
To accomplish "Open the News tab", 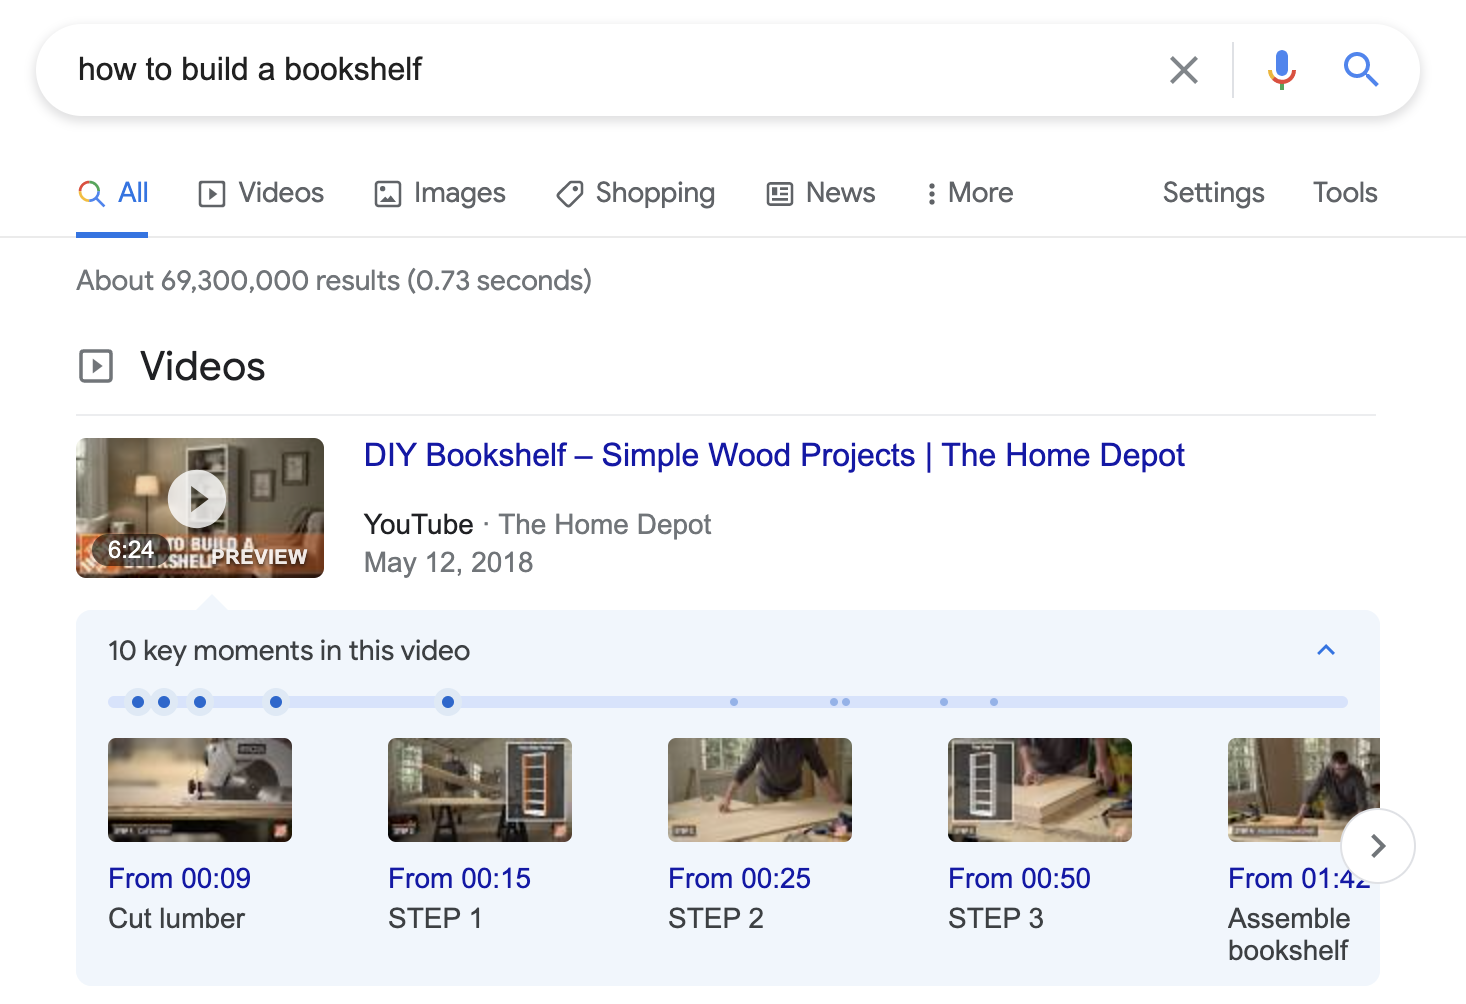I will coord(821,193).
